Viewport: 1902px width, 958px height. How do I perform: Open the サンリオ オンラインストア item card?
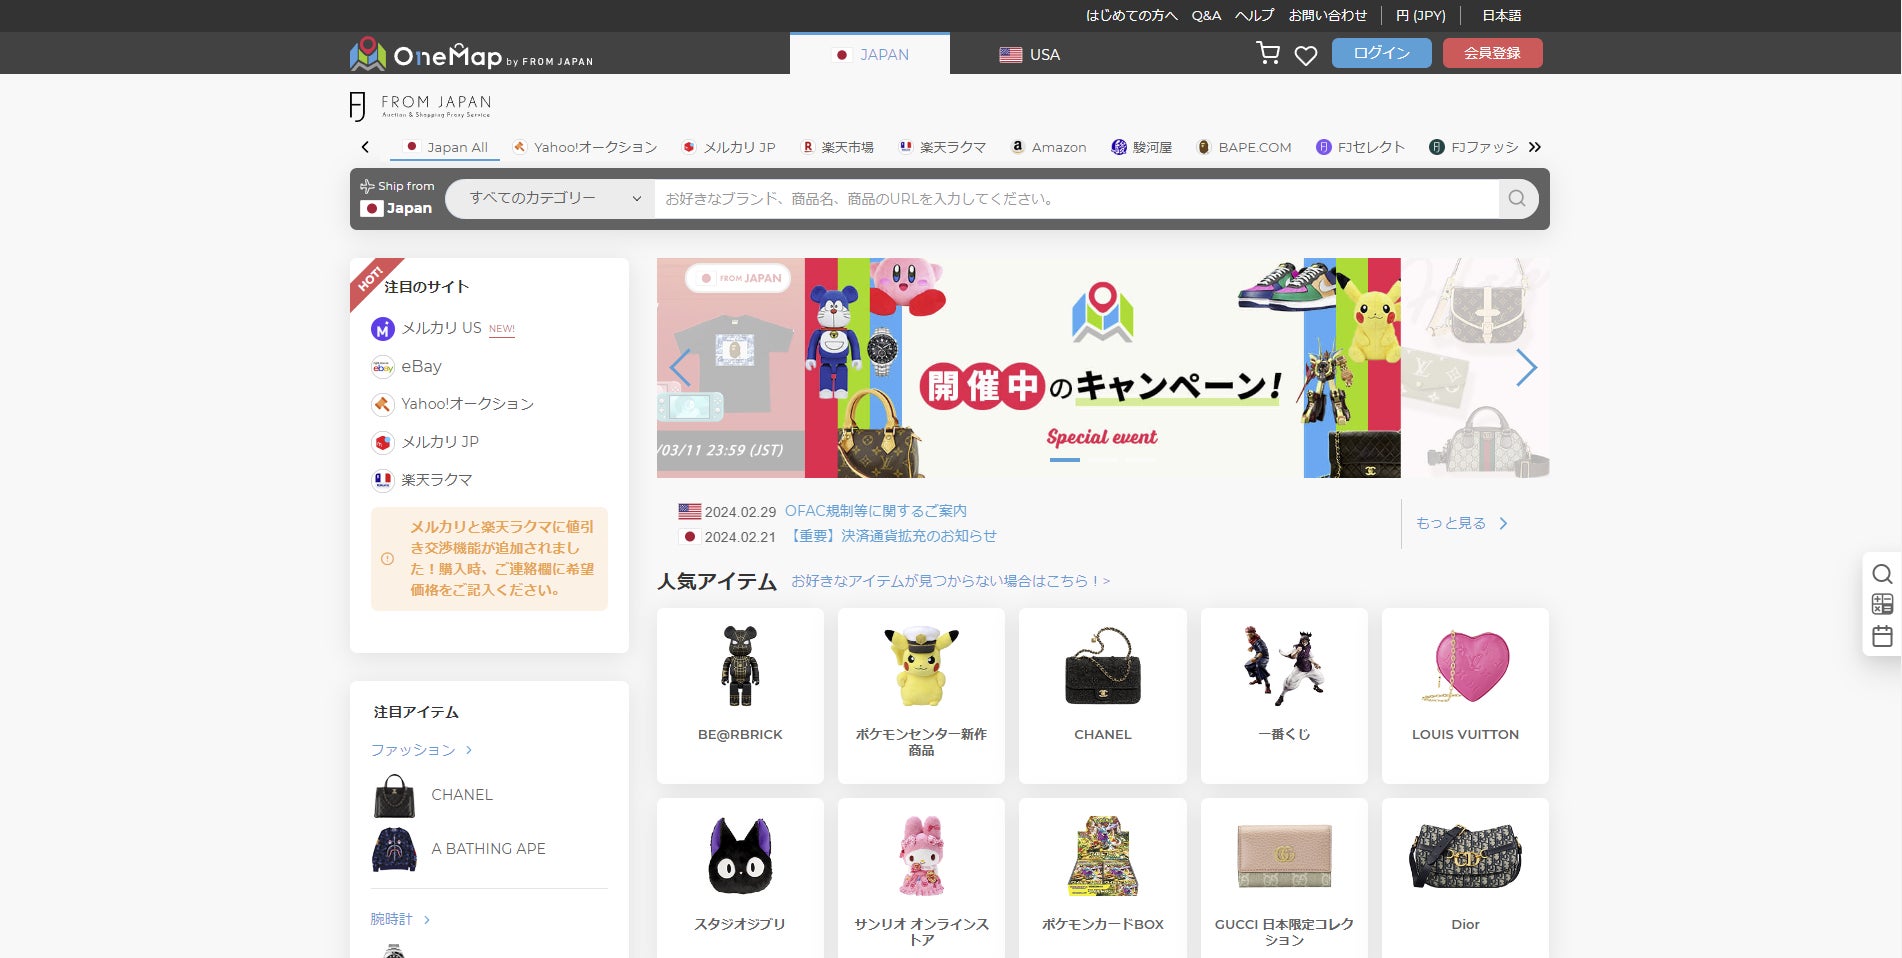click(921, 878)
